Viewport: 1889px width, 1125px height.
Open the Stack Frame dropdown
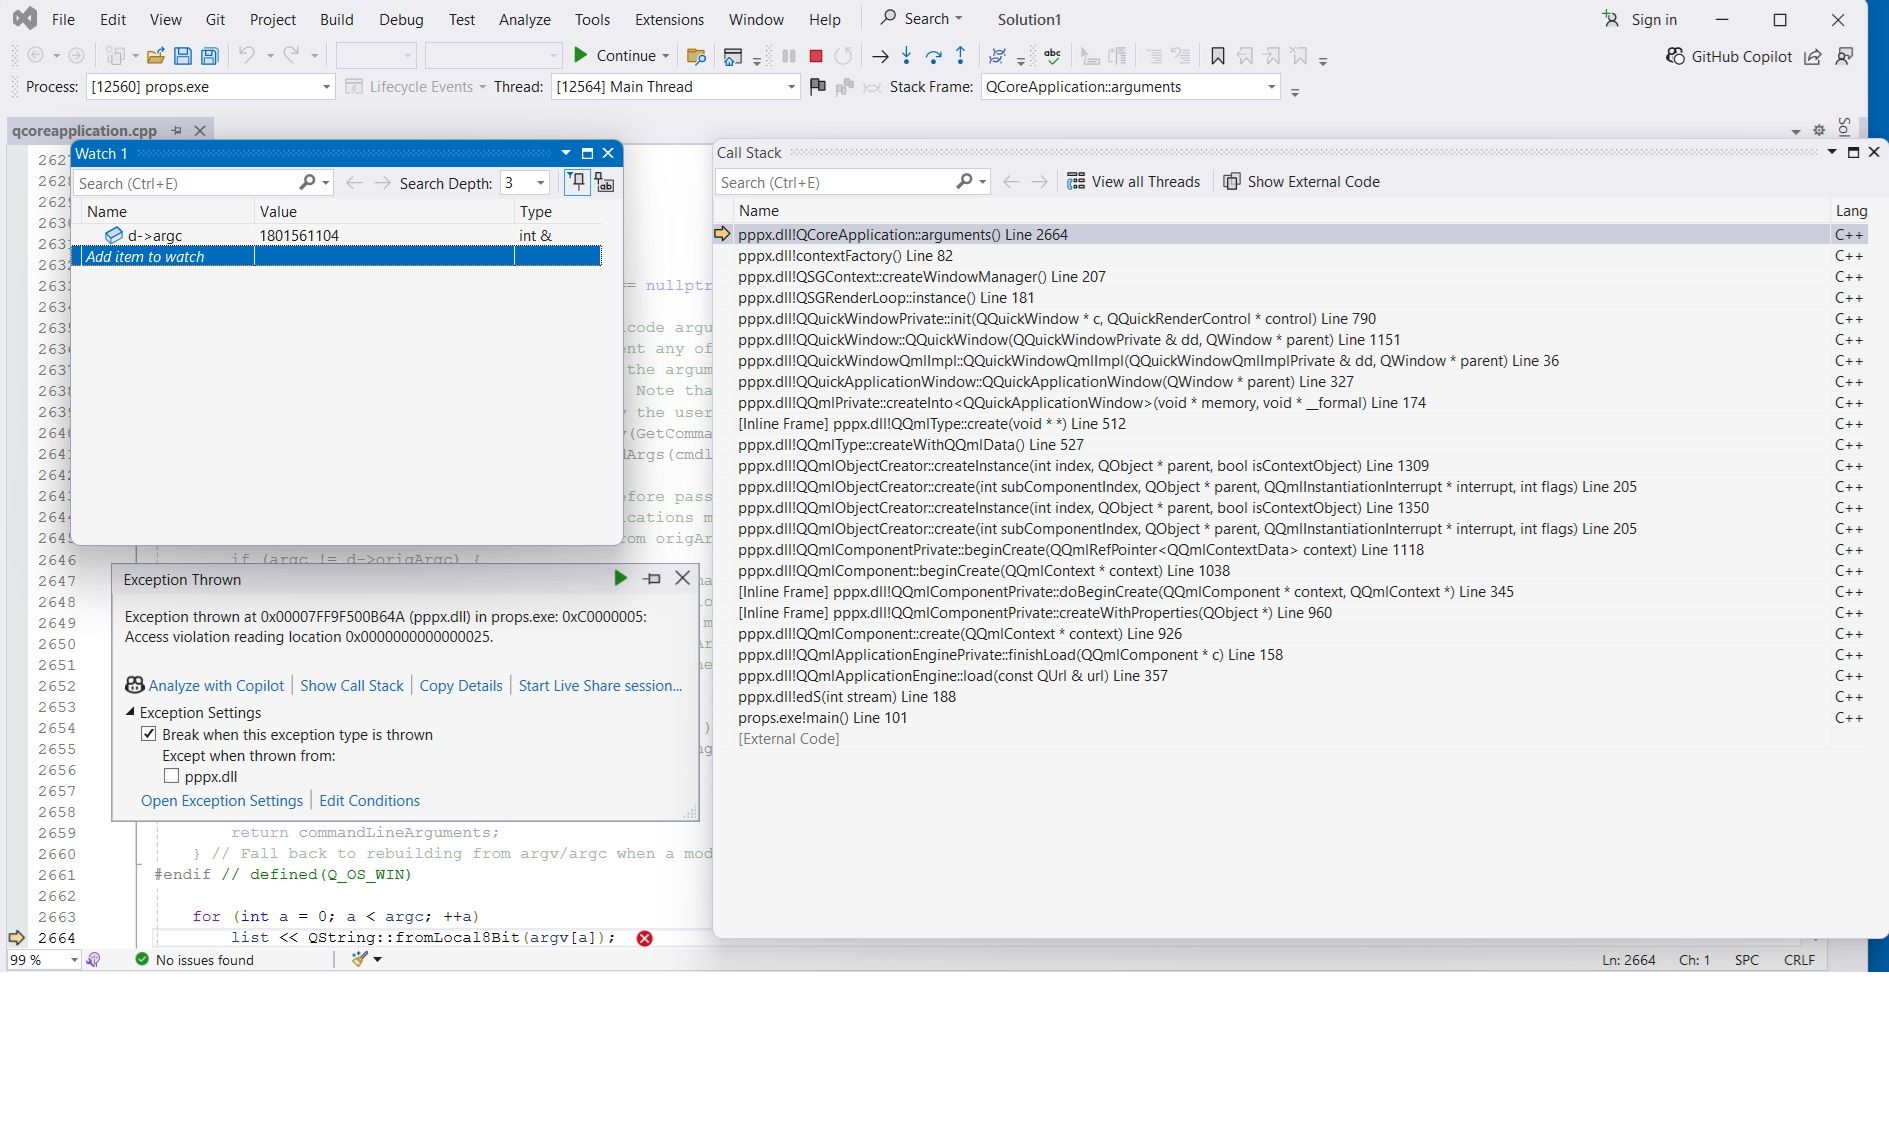pyautogui.click(x=1271, y=87)
